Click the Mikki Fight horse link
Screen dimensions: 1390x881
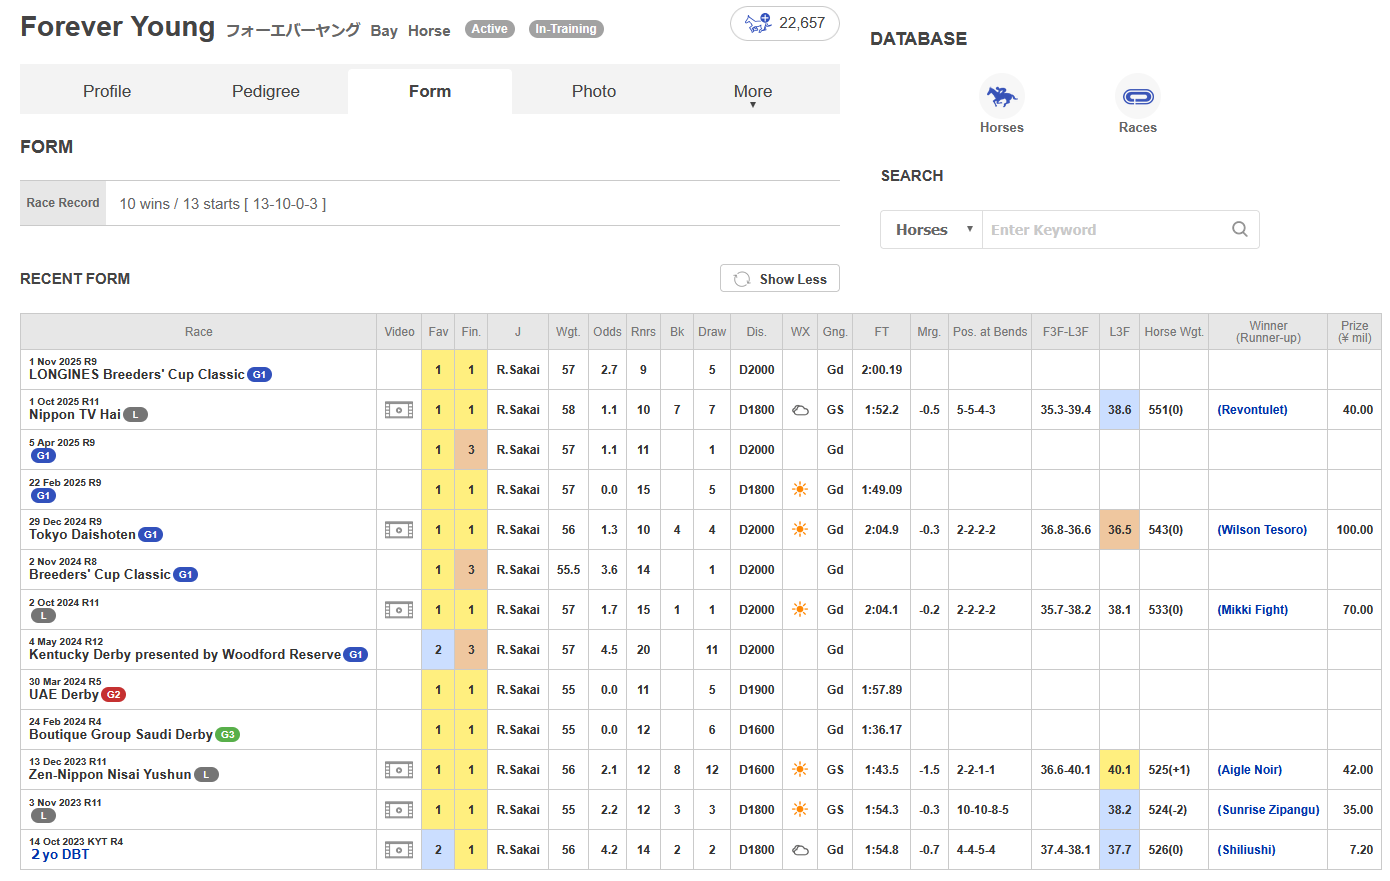[x=1252, y=610]
